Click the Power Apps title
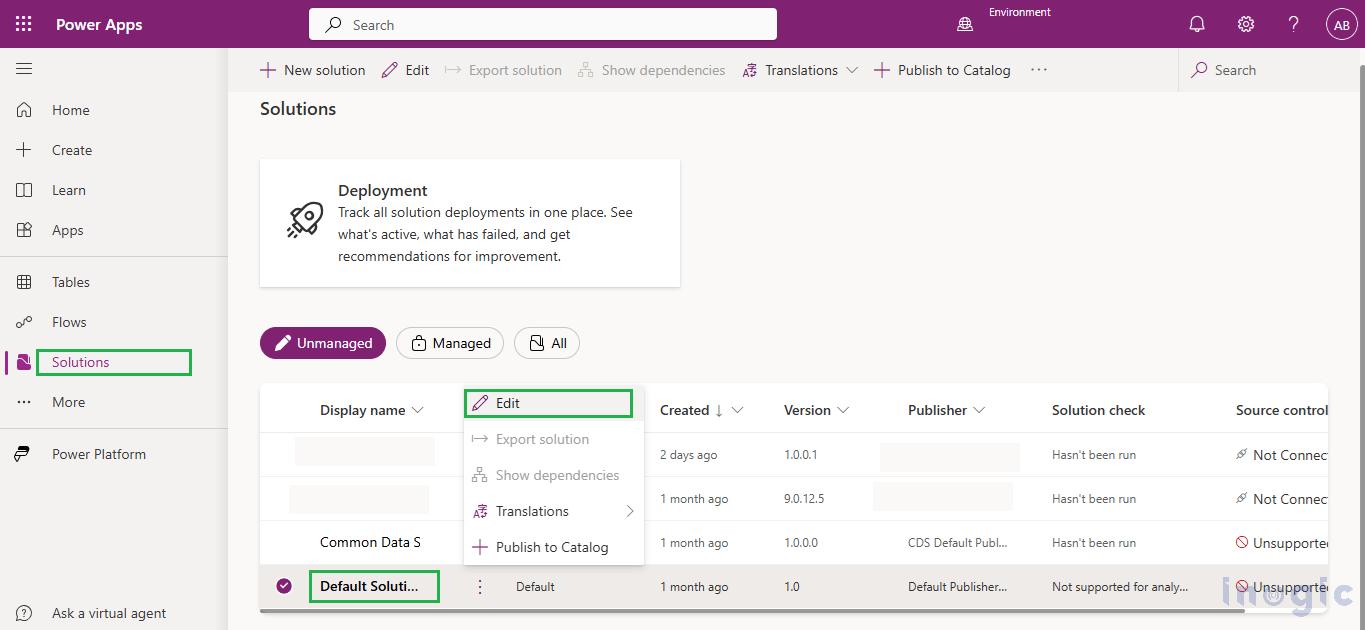Screen dimensions: 1365x630 pyautogui.click(x=99, y=25)
